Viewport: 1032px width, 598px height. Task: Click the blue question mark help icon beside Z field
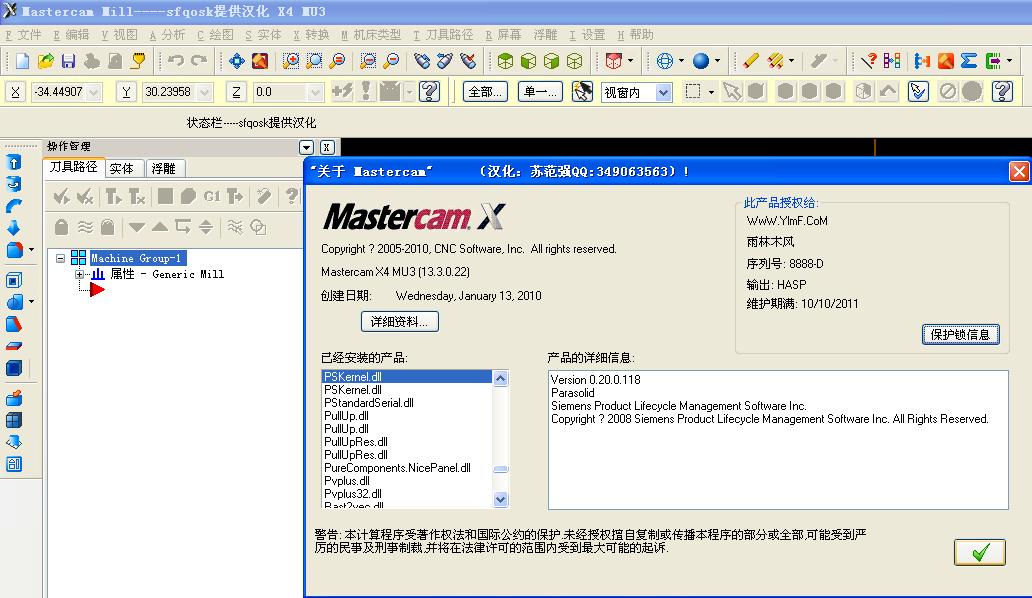tap(430, 91)
